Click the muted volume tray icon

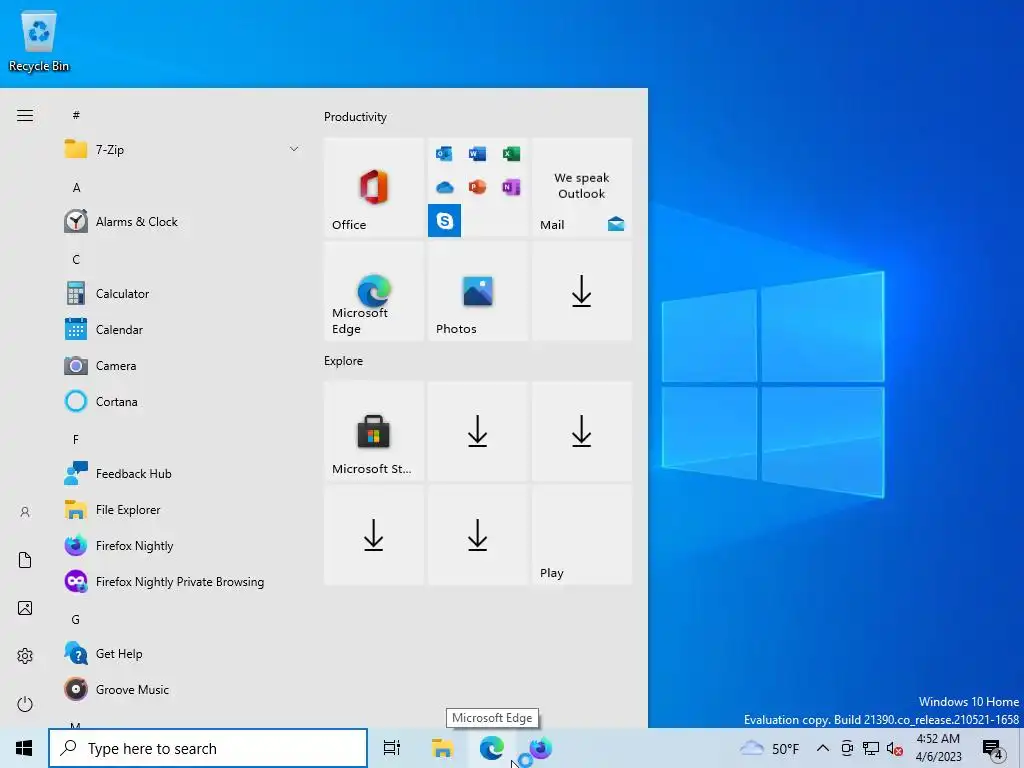pos(895,748)
